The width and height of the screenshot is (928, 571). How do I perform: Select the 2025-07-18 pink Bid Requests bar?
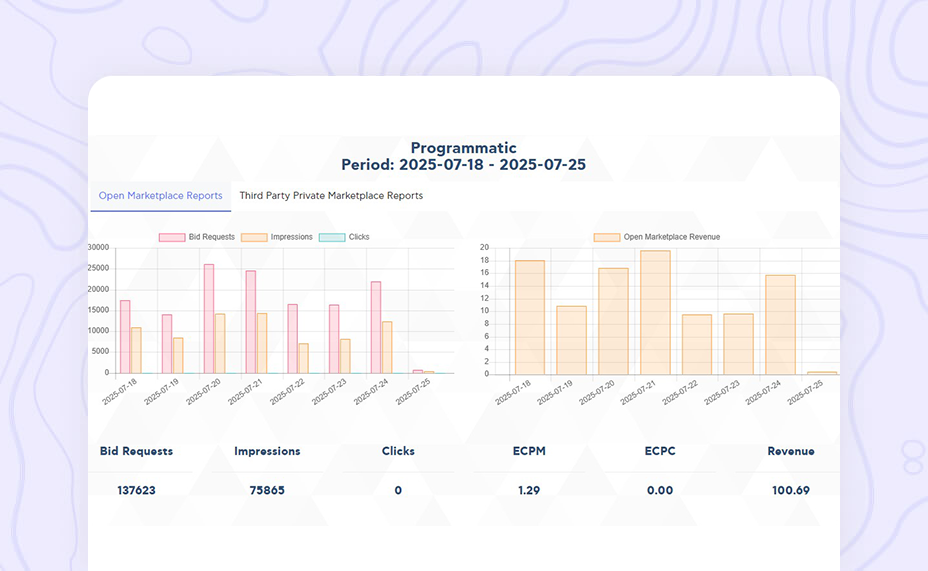(x=125, y=337)
